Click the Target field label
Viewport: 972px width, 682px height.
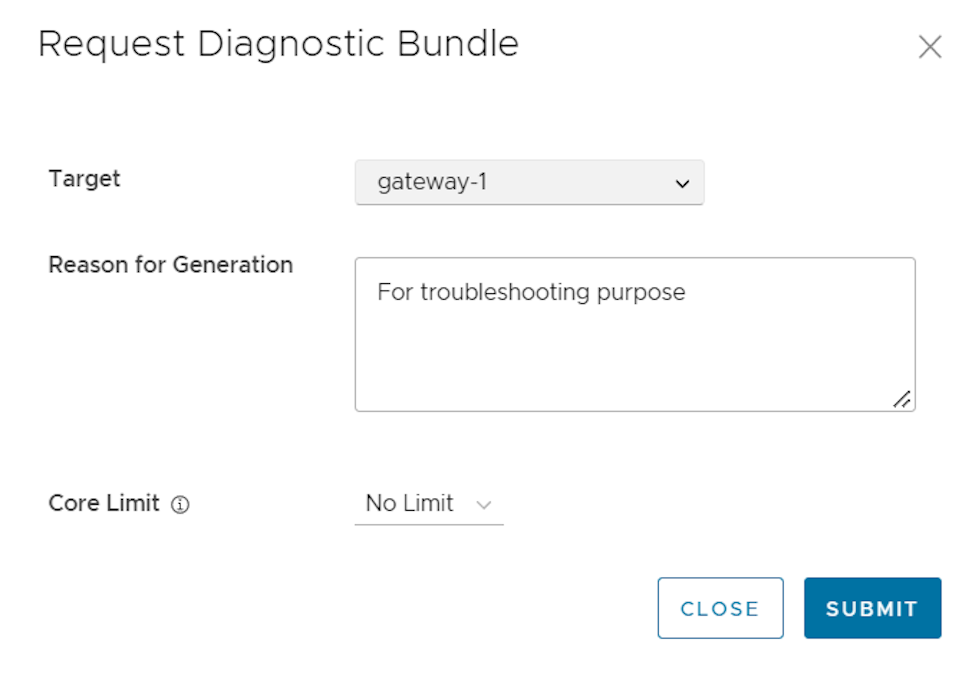coord(84,179)
